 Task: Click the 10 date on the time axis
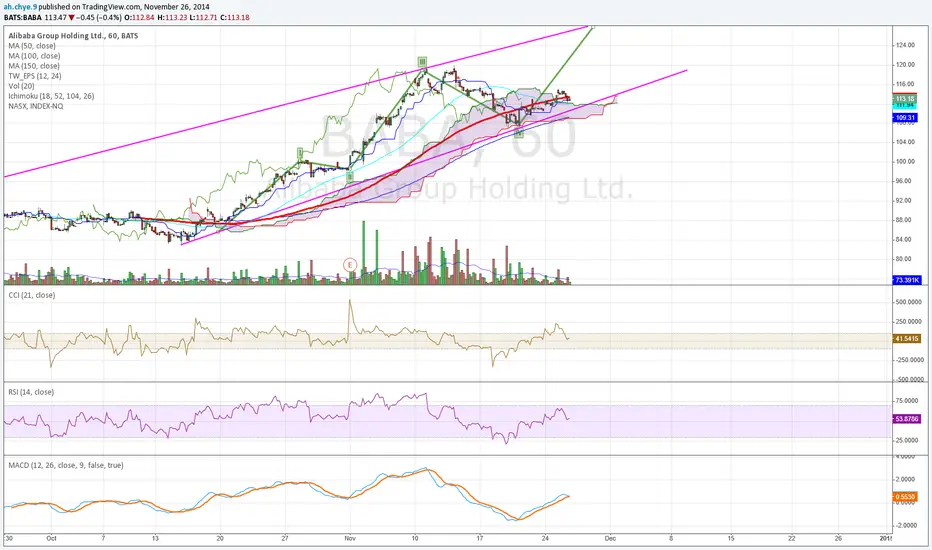coord(415,538)
